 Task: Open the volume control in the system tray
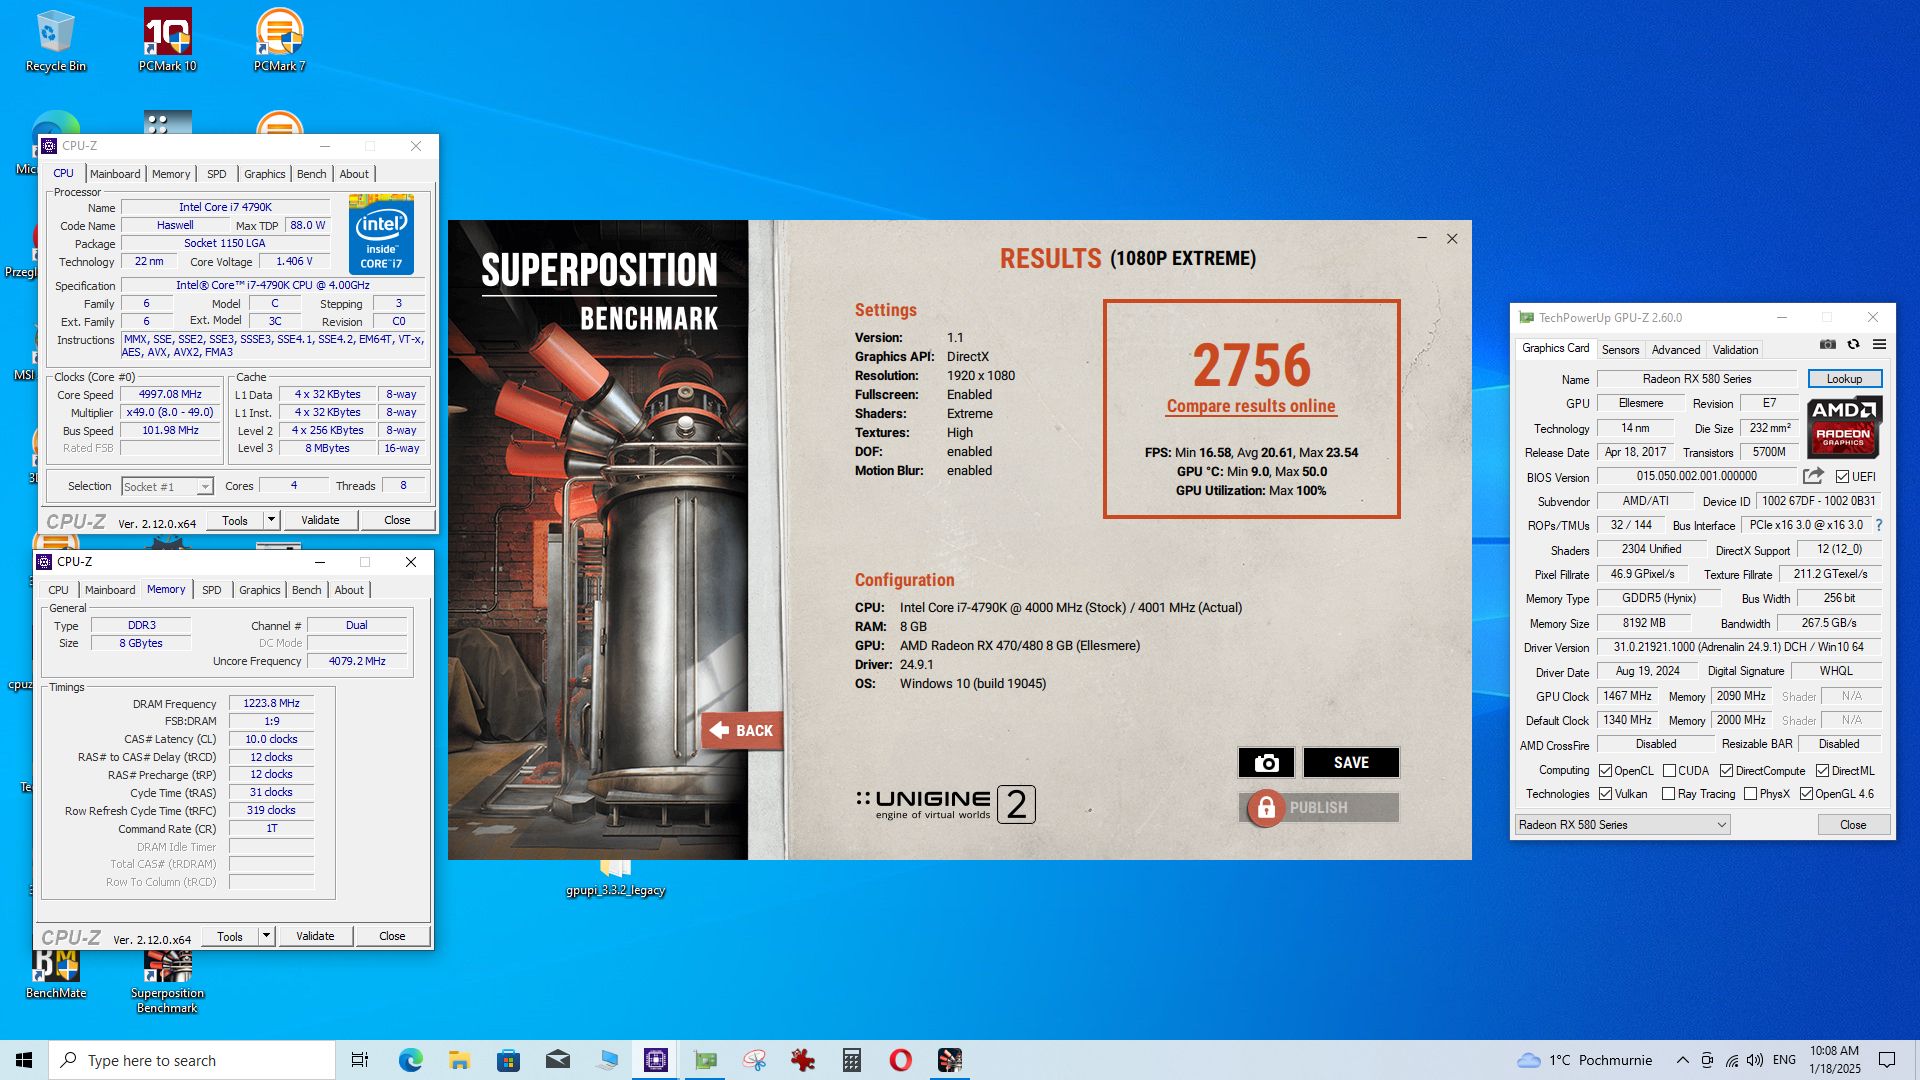click(x=1755, y=1060)
